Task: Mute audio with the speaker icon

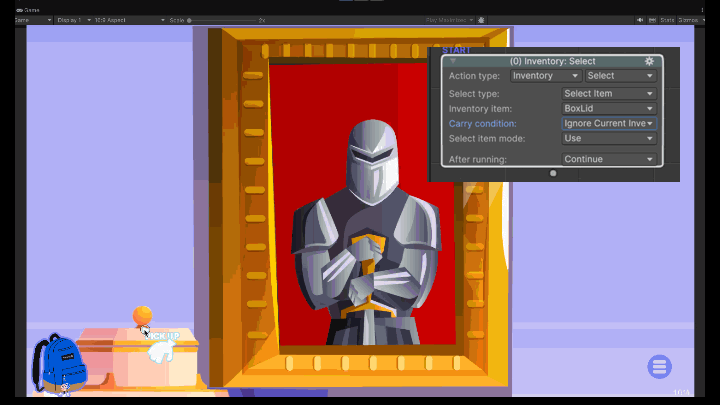Action: (x=640, y=20)
